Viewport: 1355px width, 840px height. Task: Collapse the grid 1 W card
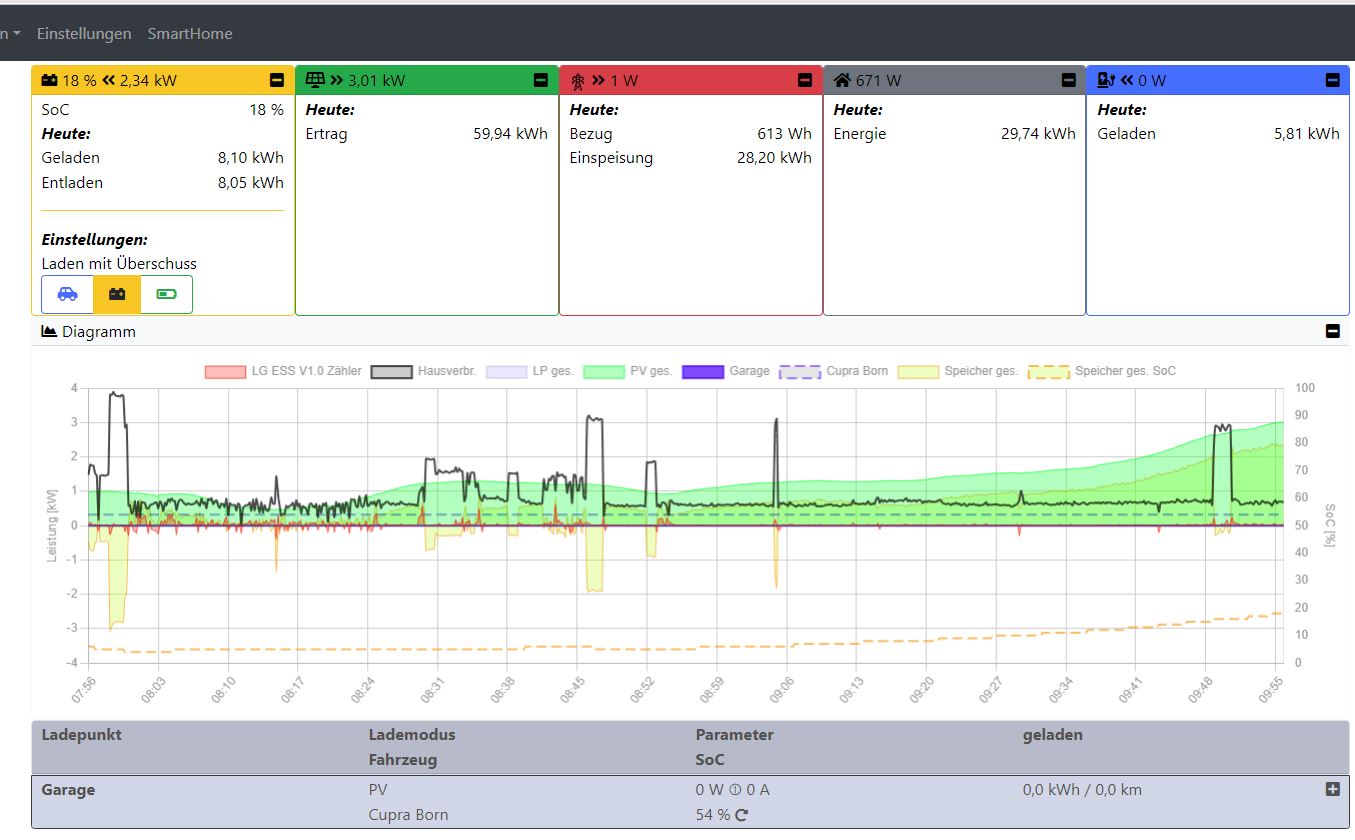click(x=805, y=80)
